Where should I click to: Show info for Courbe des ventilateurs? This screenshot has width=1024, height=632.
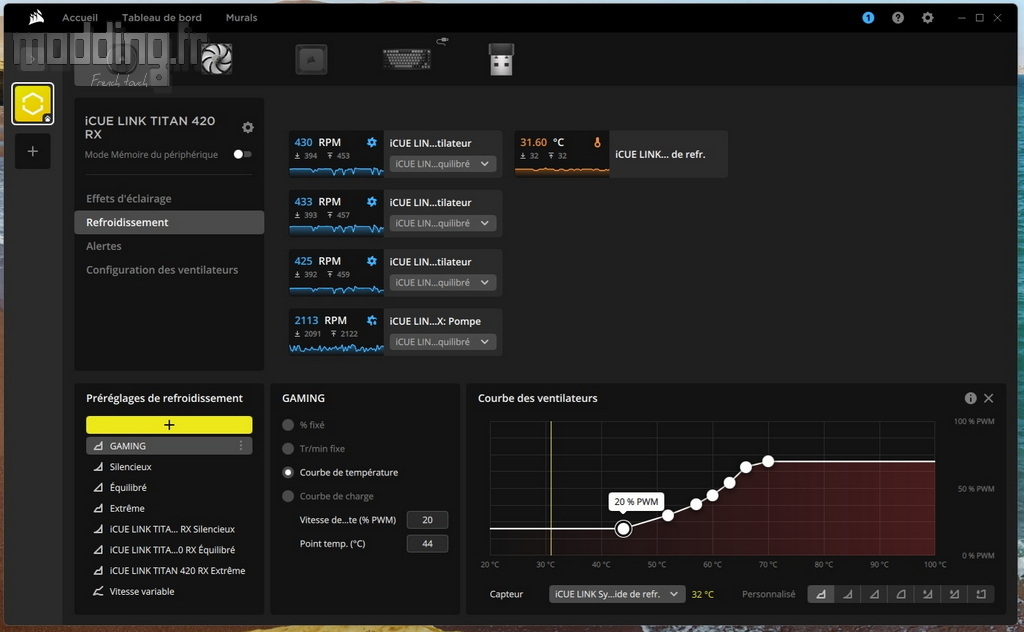click(x=970, y=398)
